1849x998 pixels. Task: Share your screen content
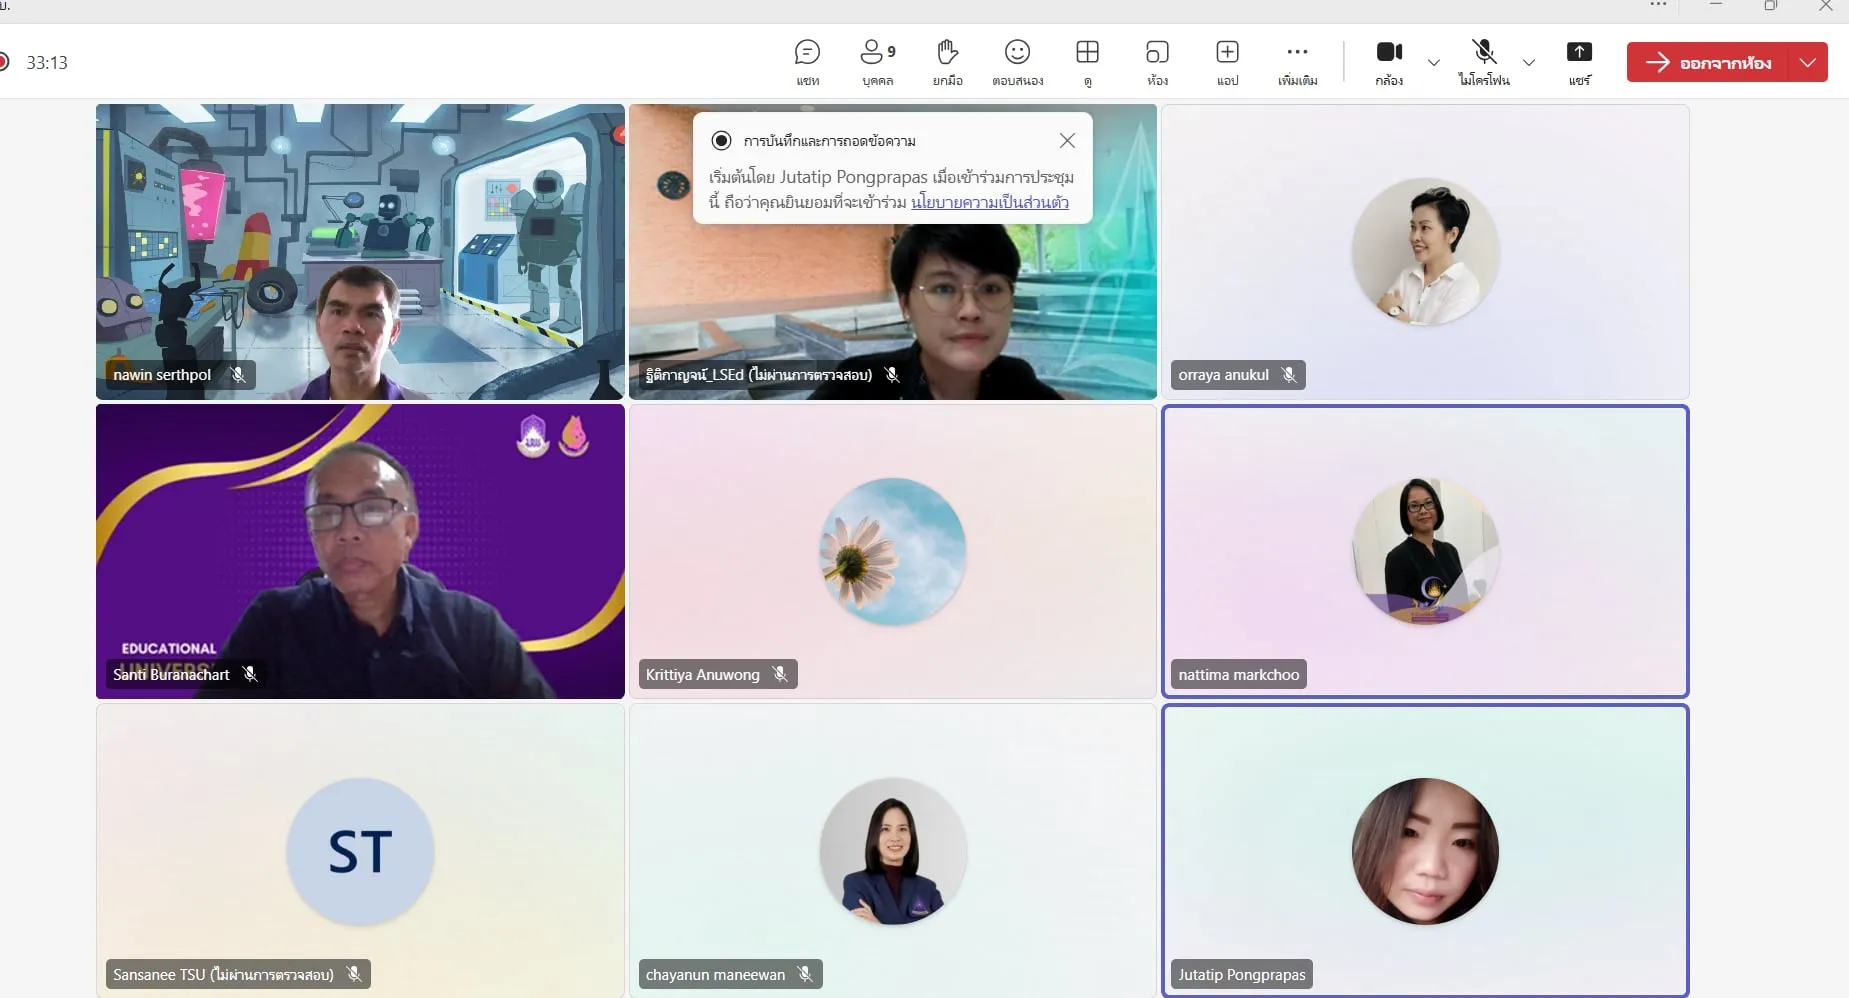[x=1579, y=62]
